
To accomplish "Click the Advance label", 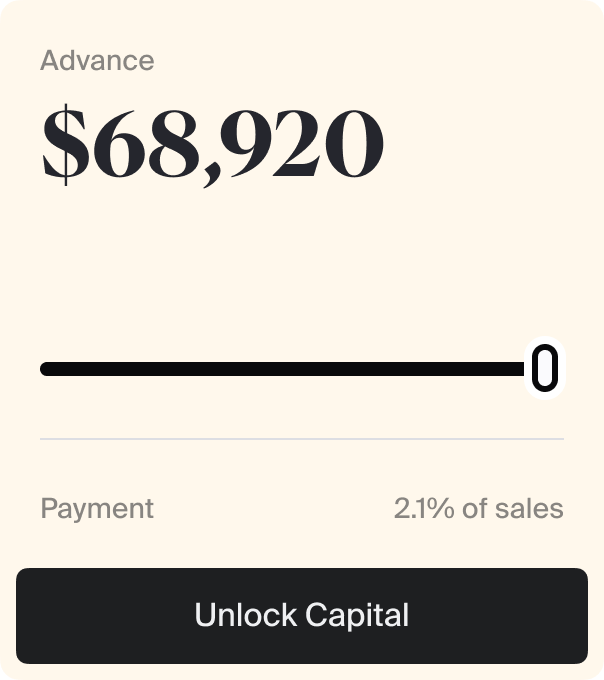I will tap(97, 60).
